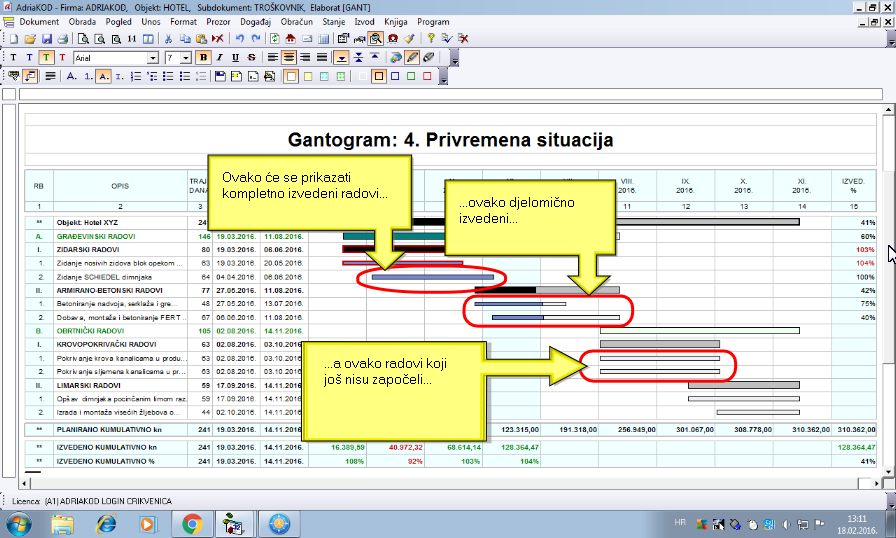
Task: Expand formatting toolbar overflow options
Action: [x=454, y=58]
